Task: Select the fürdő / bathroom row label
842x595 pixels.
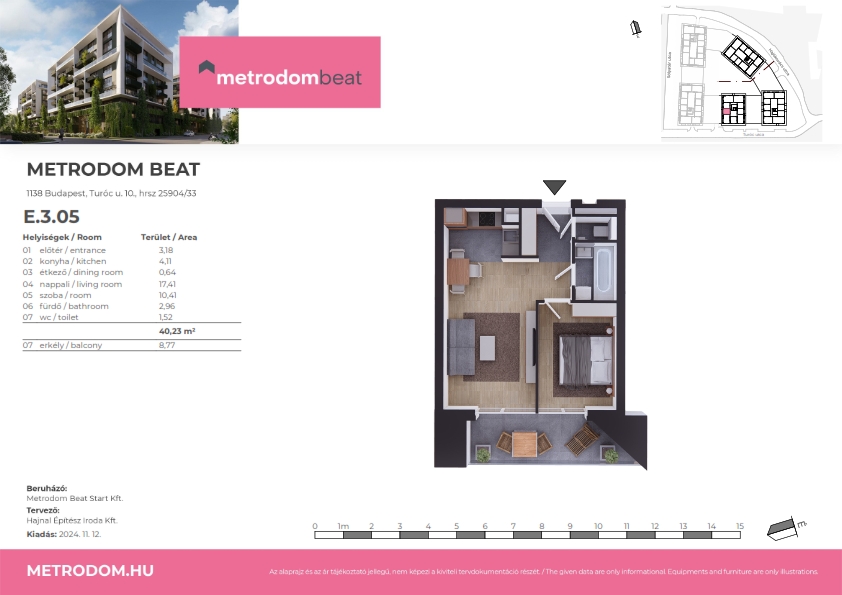Action: [x=74, y=306]
